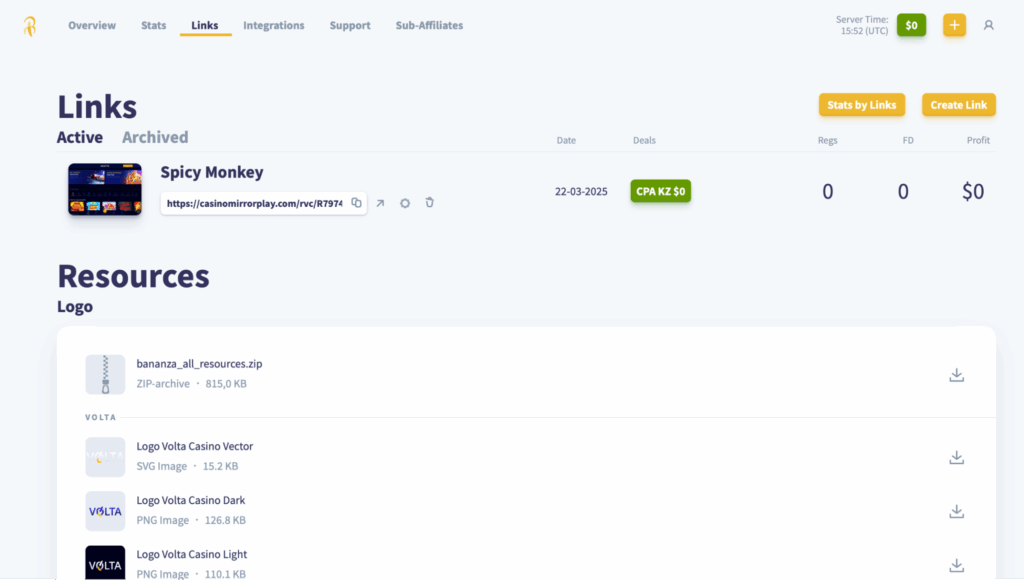Click the Spicy Monkey $0 profit value
The height and width of the screenshot is (580, 1024).
click(x=973, y=191)
